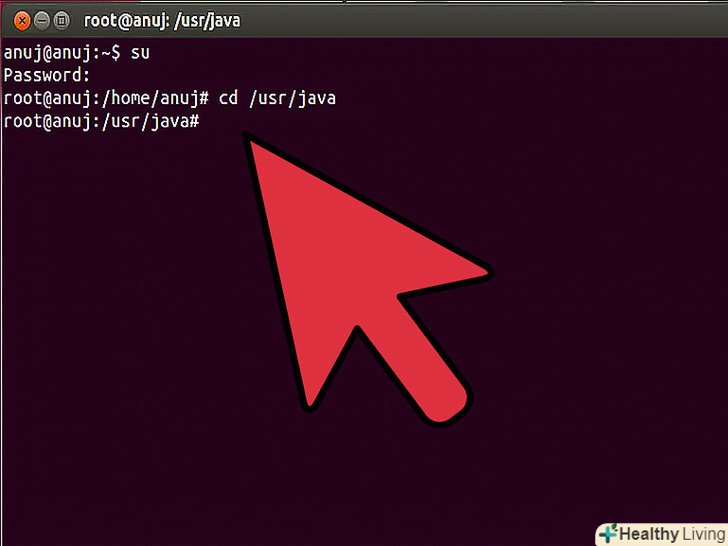
Task: Maximize the terminal window
Action: pos(61,21)
